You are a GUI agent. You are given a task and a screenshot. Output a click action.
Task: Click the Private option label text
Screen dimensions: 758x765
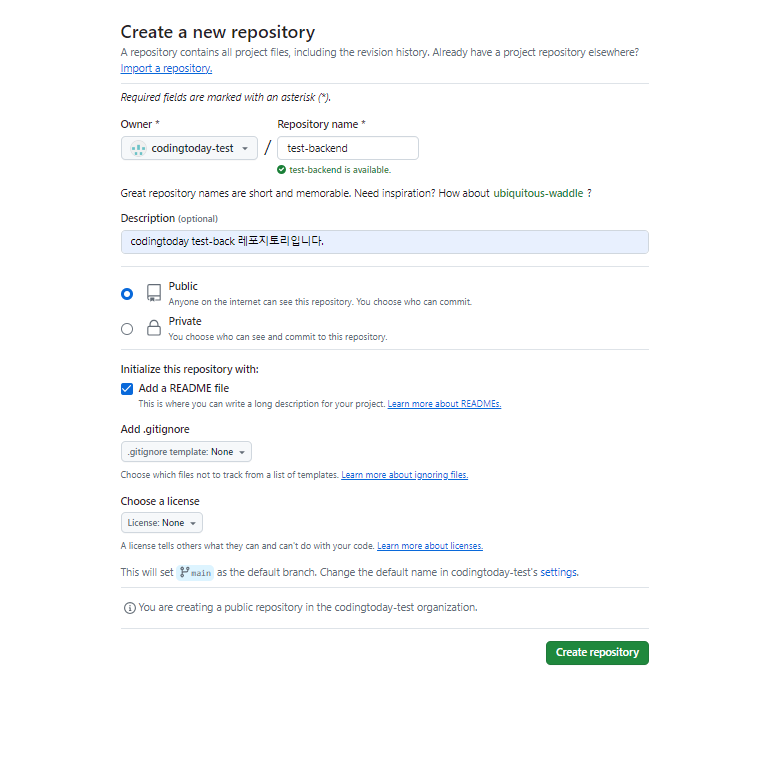point(185,322)
